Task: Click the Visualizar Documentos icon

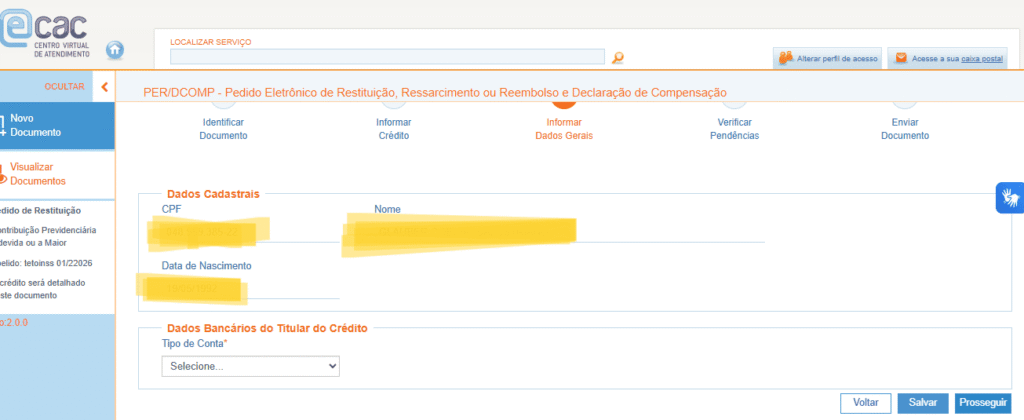Action: click(x=3, y=174)
